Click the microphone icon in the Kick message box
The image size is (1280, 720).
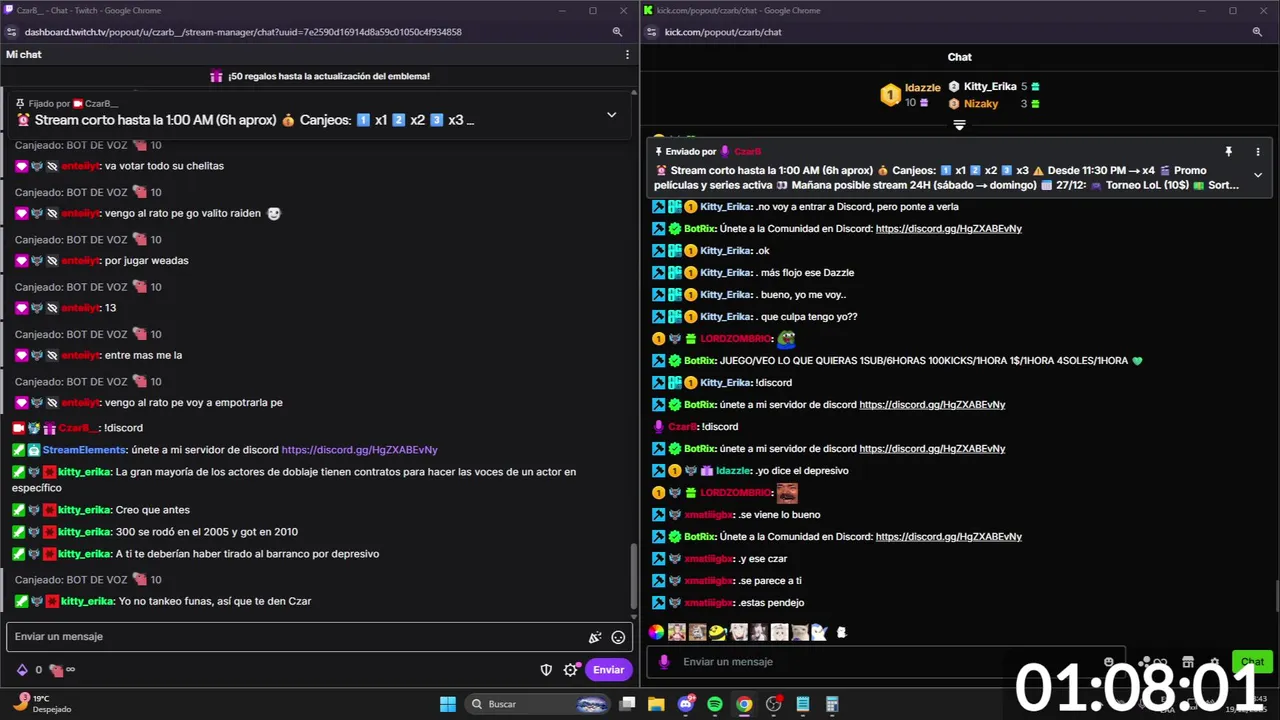click(664, 662)
